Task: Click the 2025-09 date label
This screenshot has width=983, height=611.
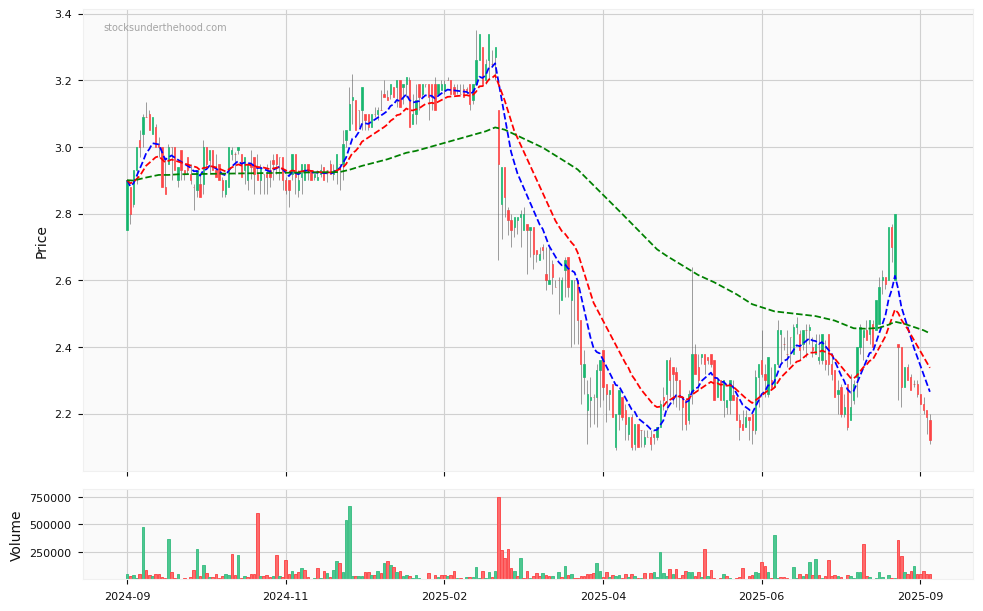Action: point(920,597)
